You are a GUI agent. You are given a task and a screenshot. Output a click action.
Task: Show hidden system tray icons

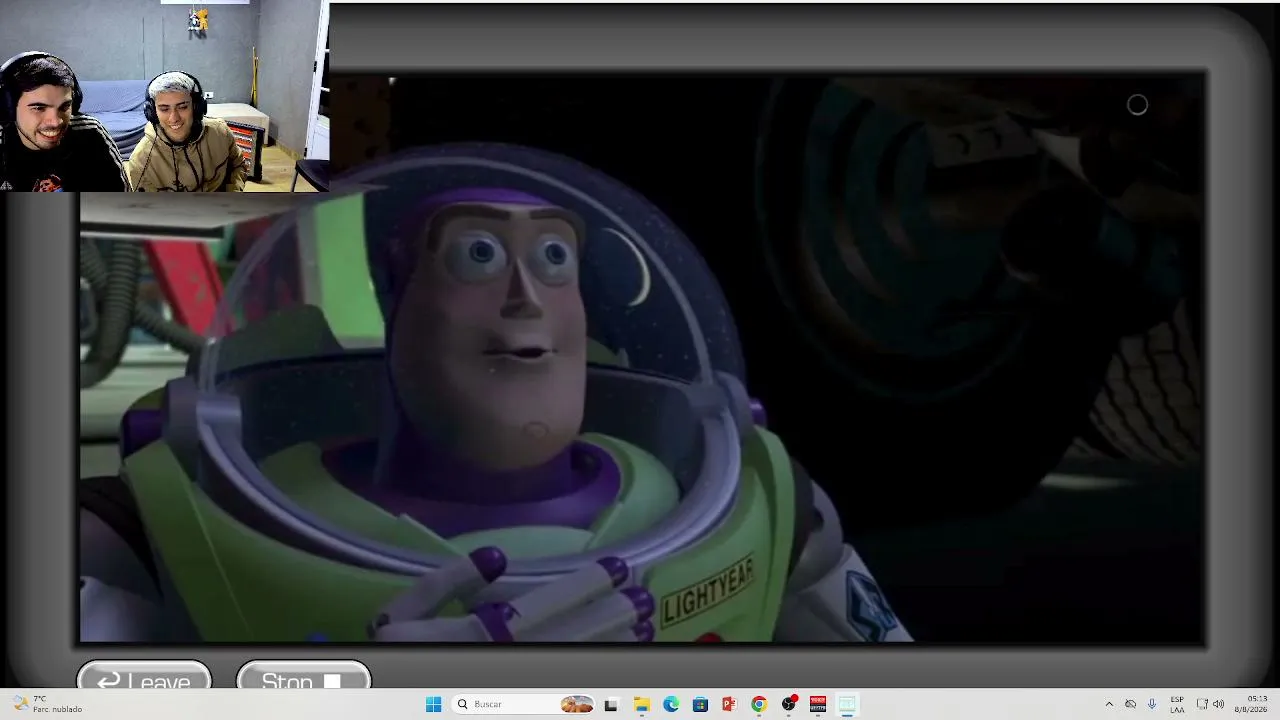coord(1108,704)
